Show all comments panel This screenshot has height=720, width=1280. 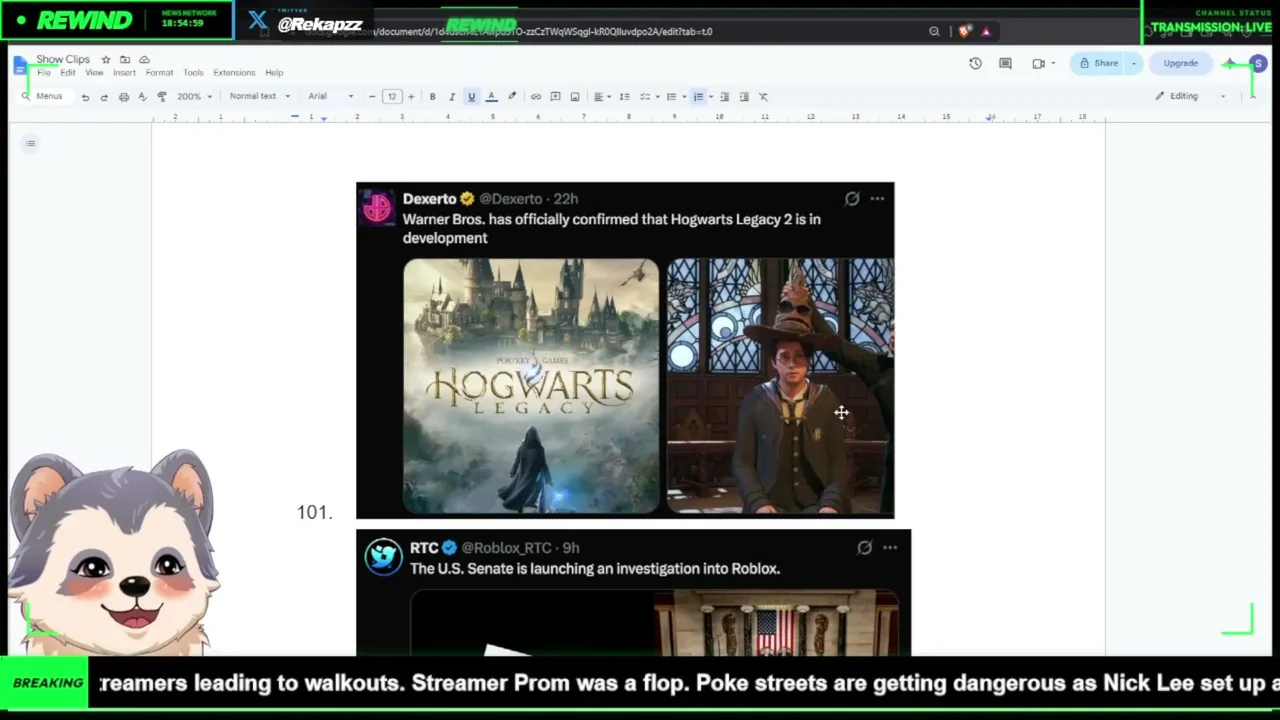[x=1006, y=64]
